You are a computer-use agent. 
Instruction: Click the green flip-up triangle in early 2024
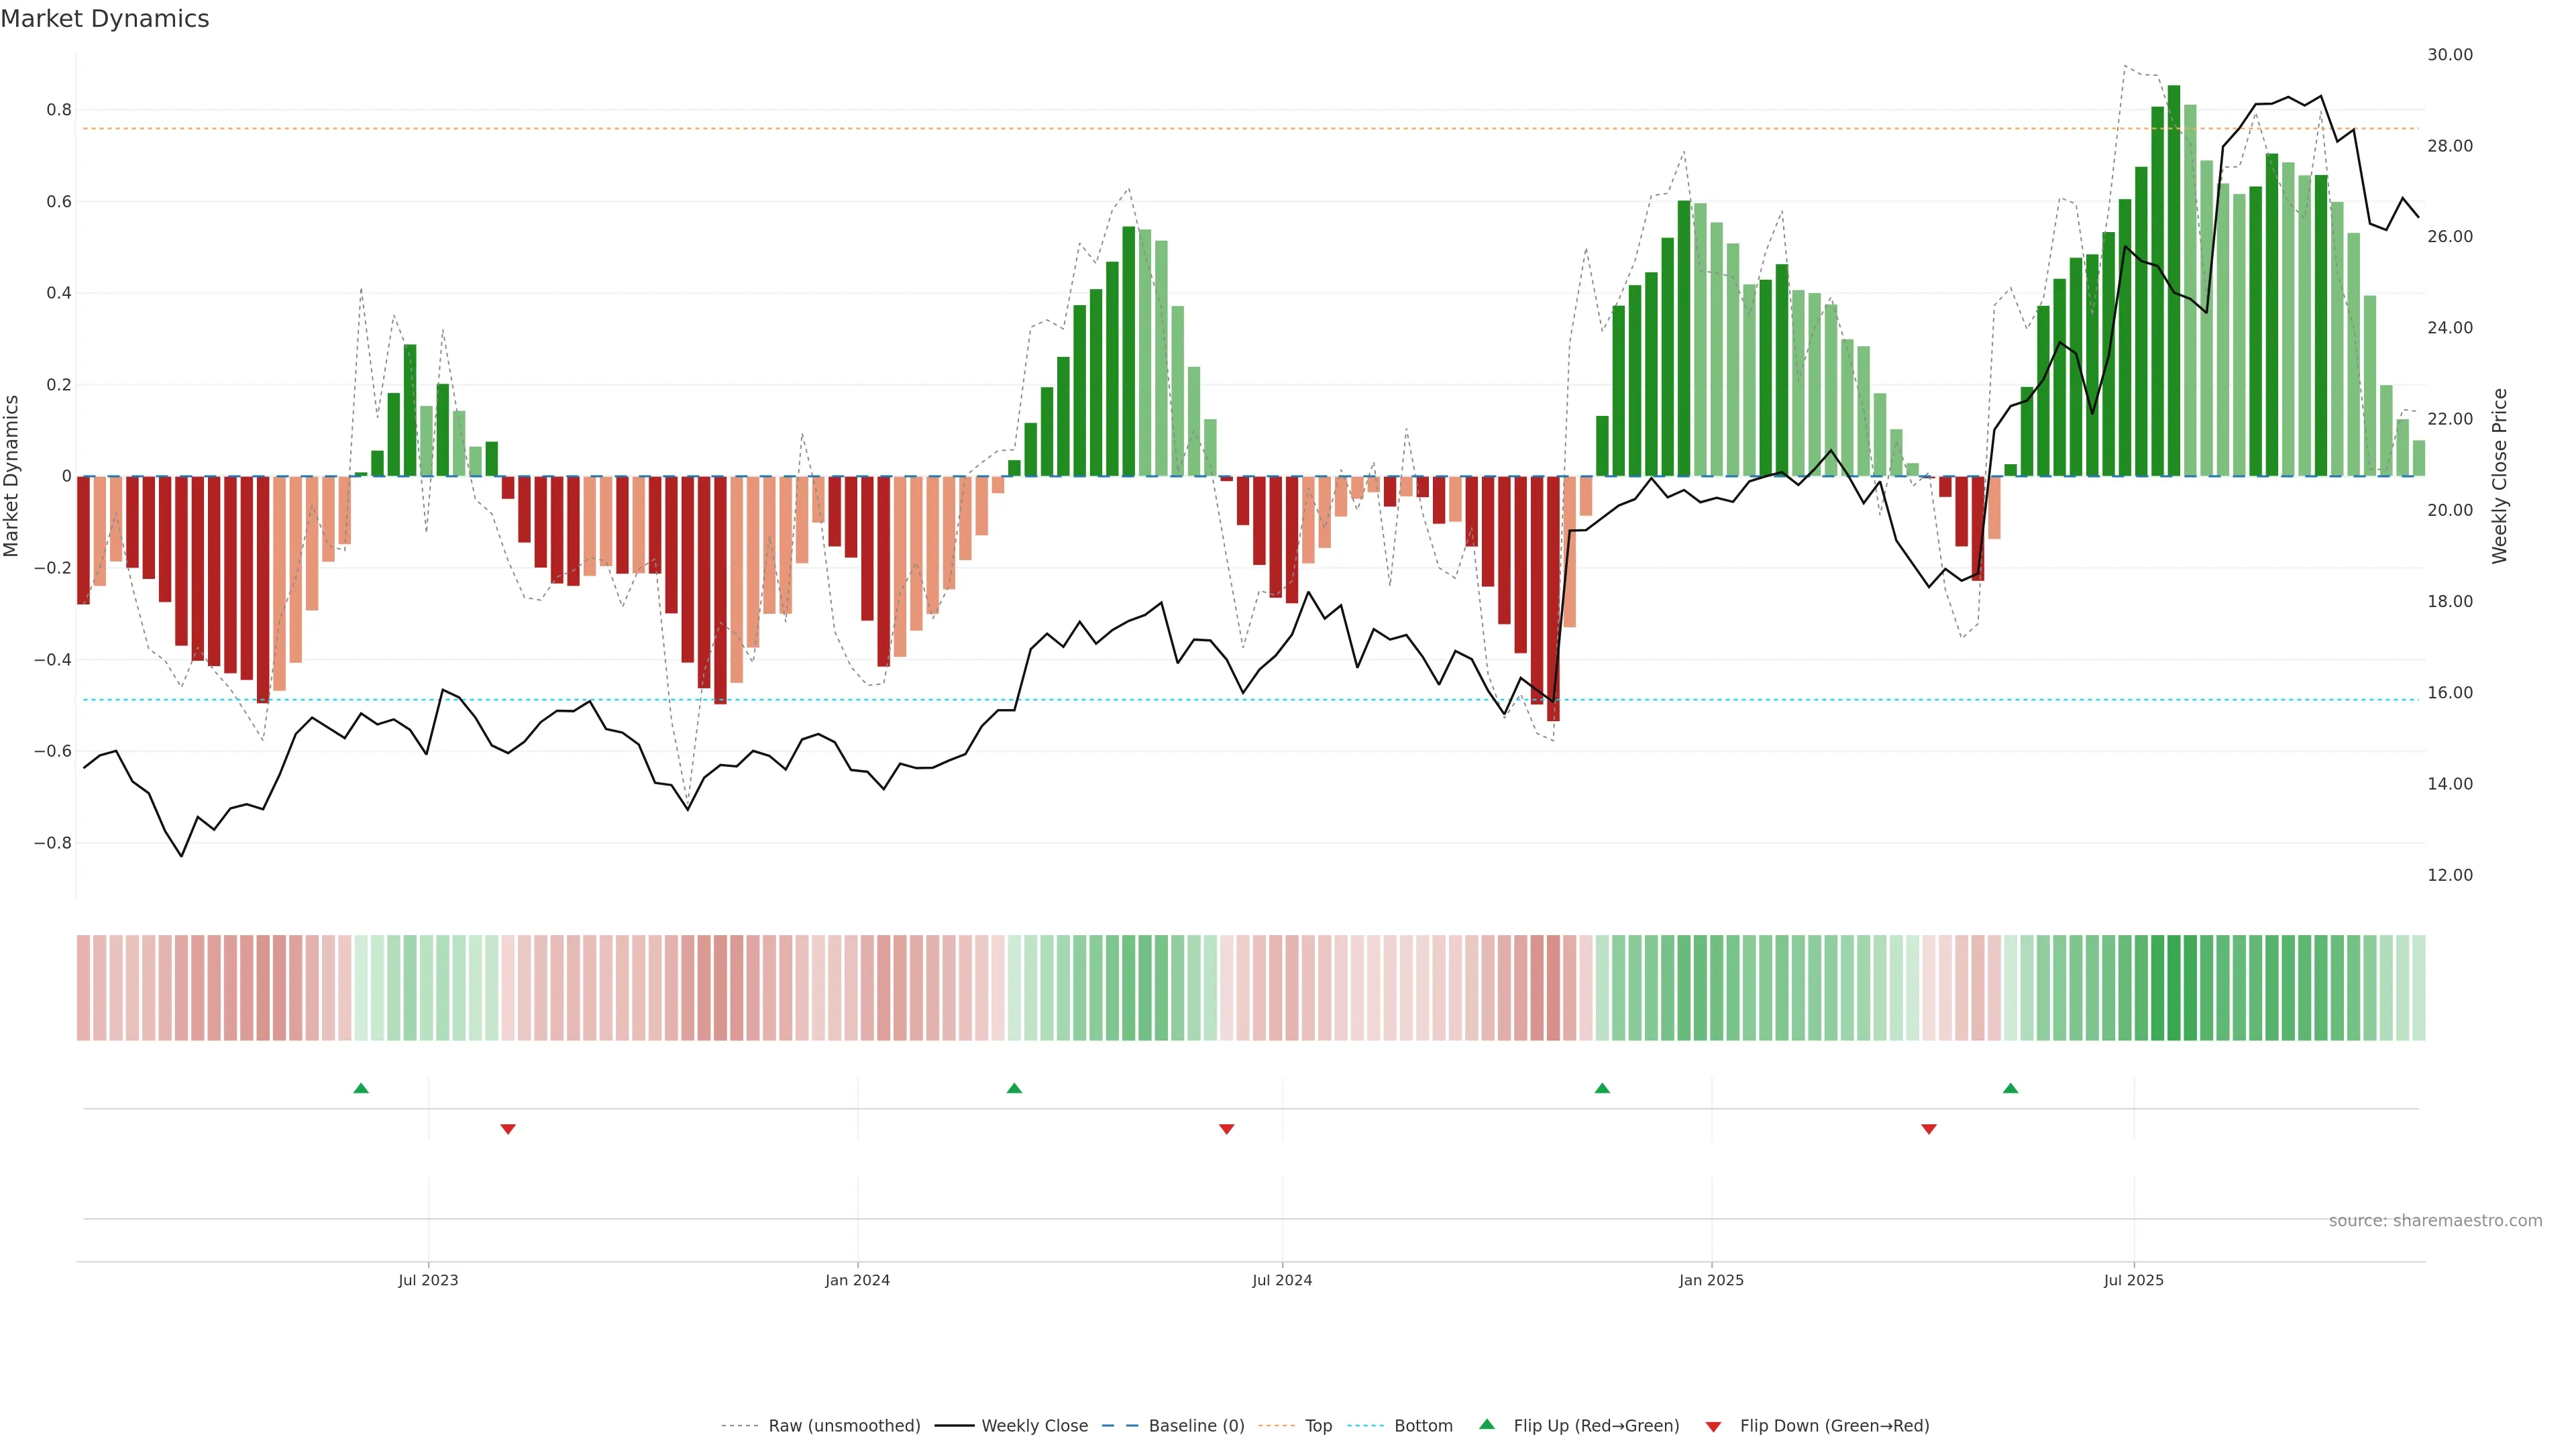1014,1088
